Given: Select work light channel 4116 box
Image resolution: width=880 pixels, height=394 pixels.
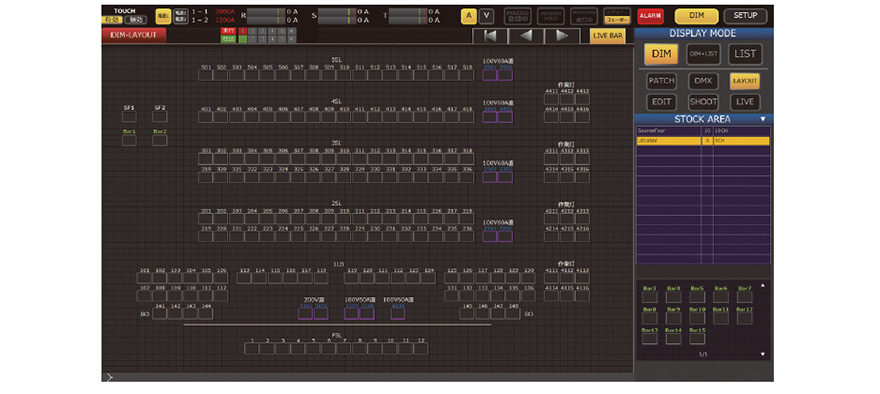Looking at the screenshot, I should click(x=583, y=295).
